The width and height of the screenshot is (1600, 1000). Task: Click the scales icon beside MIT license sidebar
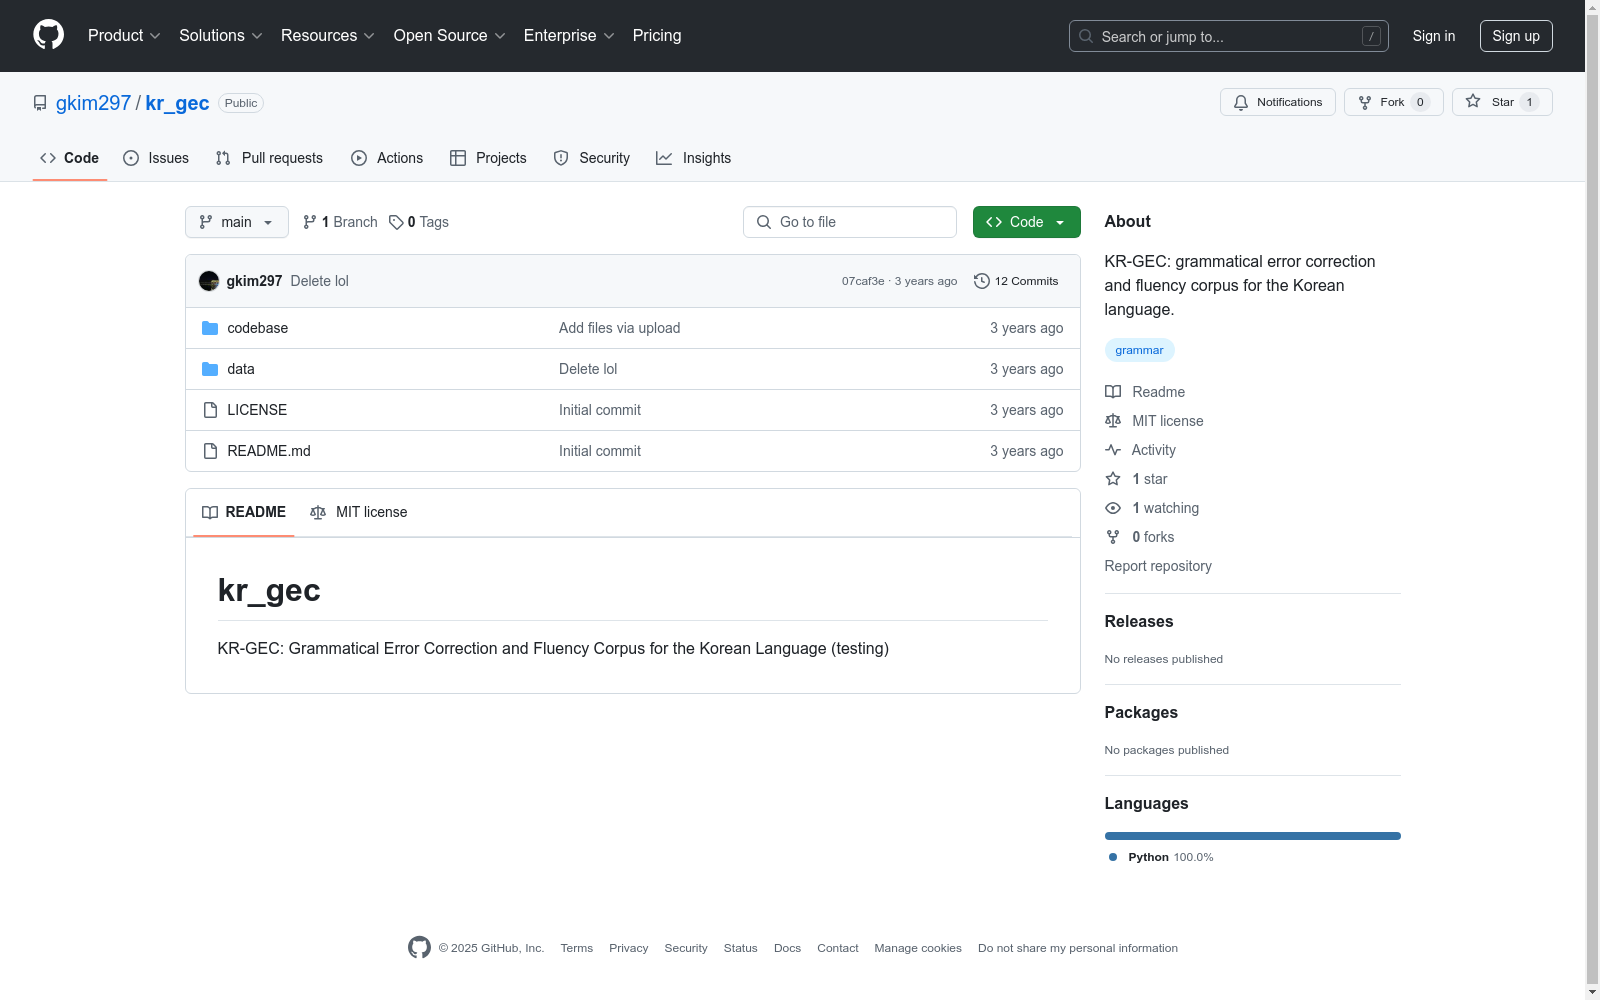pyautogui.click(x=1113, y=421)
